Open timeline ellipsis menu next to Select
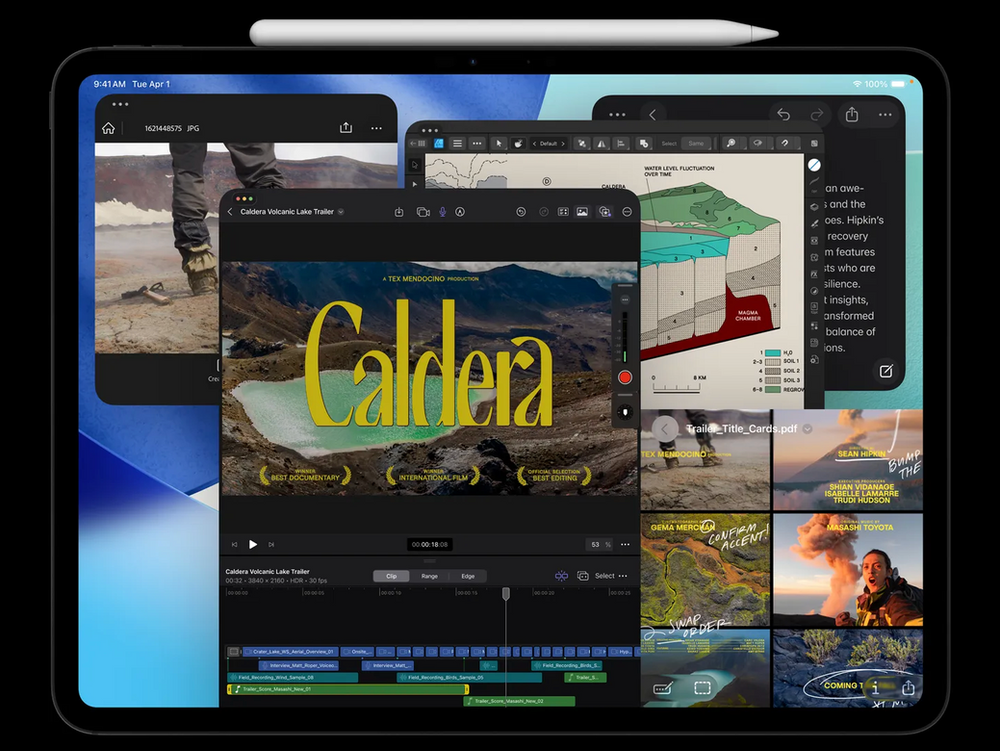 pyautogui.click(x=623, y=576)
